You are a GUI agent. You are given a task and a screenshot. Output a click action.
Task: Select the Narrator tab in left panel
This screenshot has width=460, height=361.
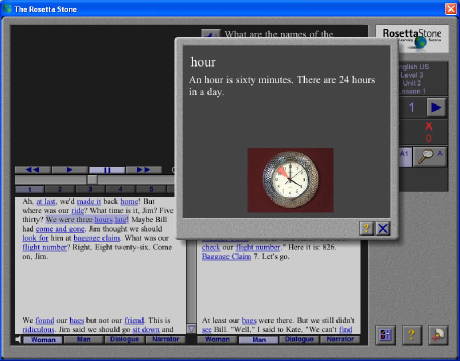(165, 340)
